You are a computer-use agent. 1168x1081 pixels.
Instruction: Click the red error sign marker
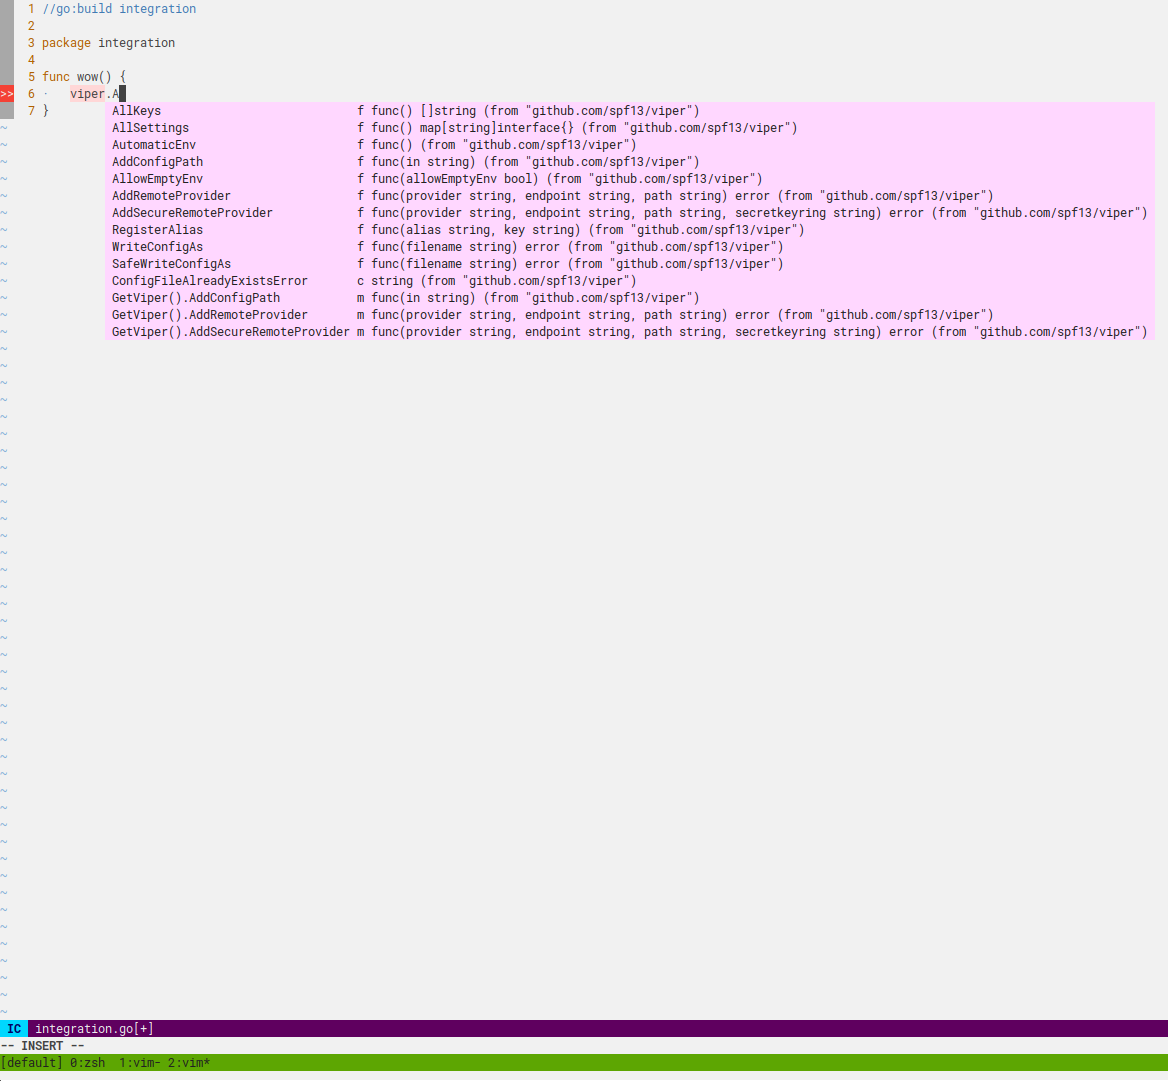[7, 94]
